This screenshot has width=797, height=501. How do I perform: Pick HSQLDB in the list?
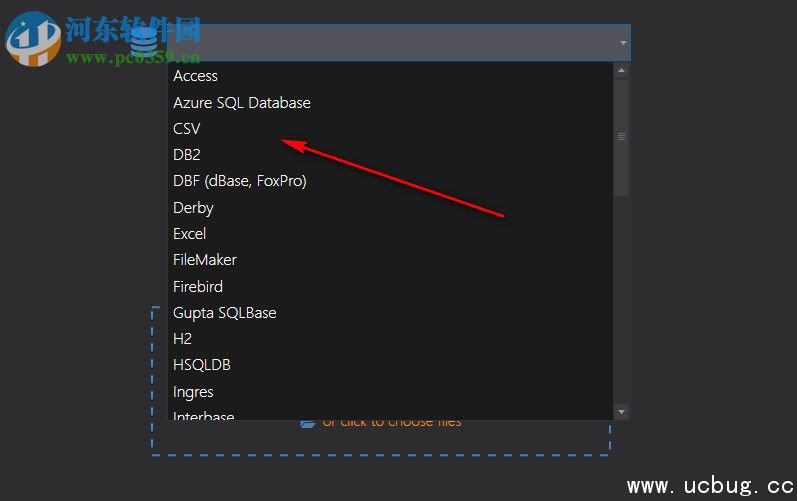click(201, 365)
